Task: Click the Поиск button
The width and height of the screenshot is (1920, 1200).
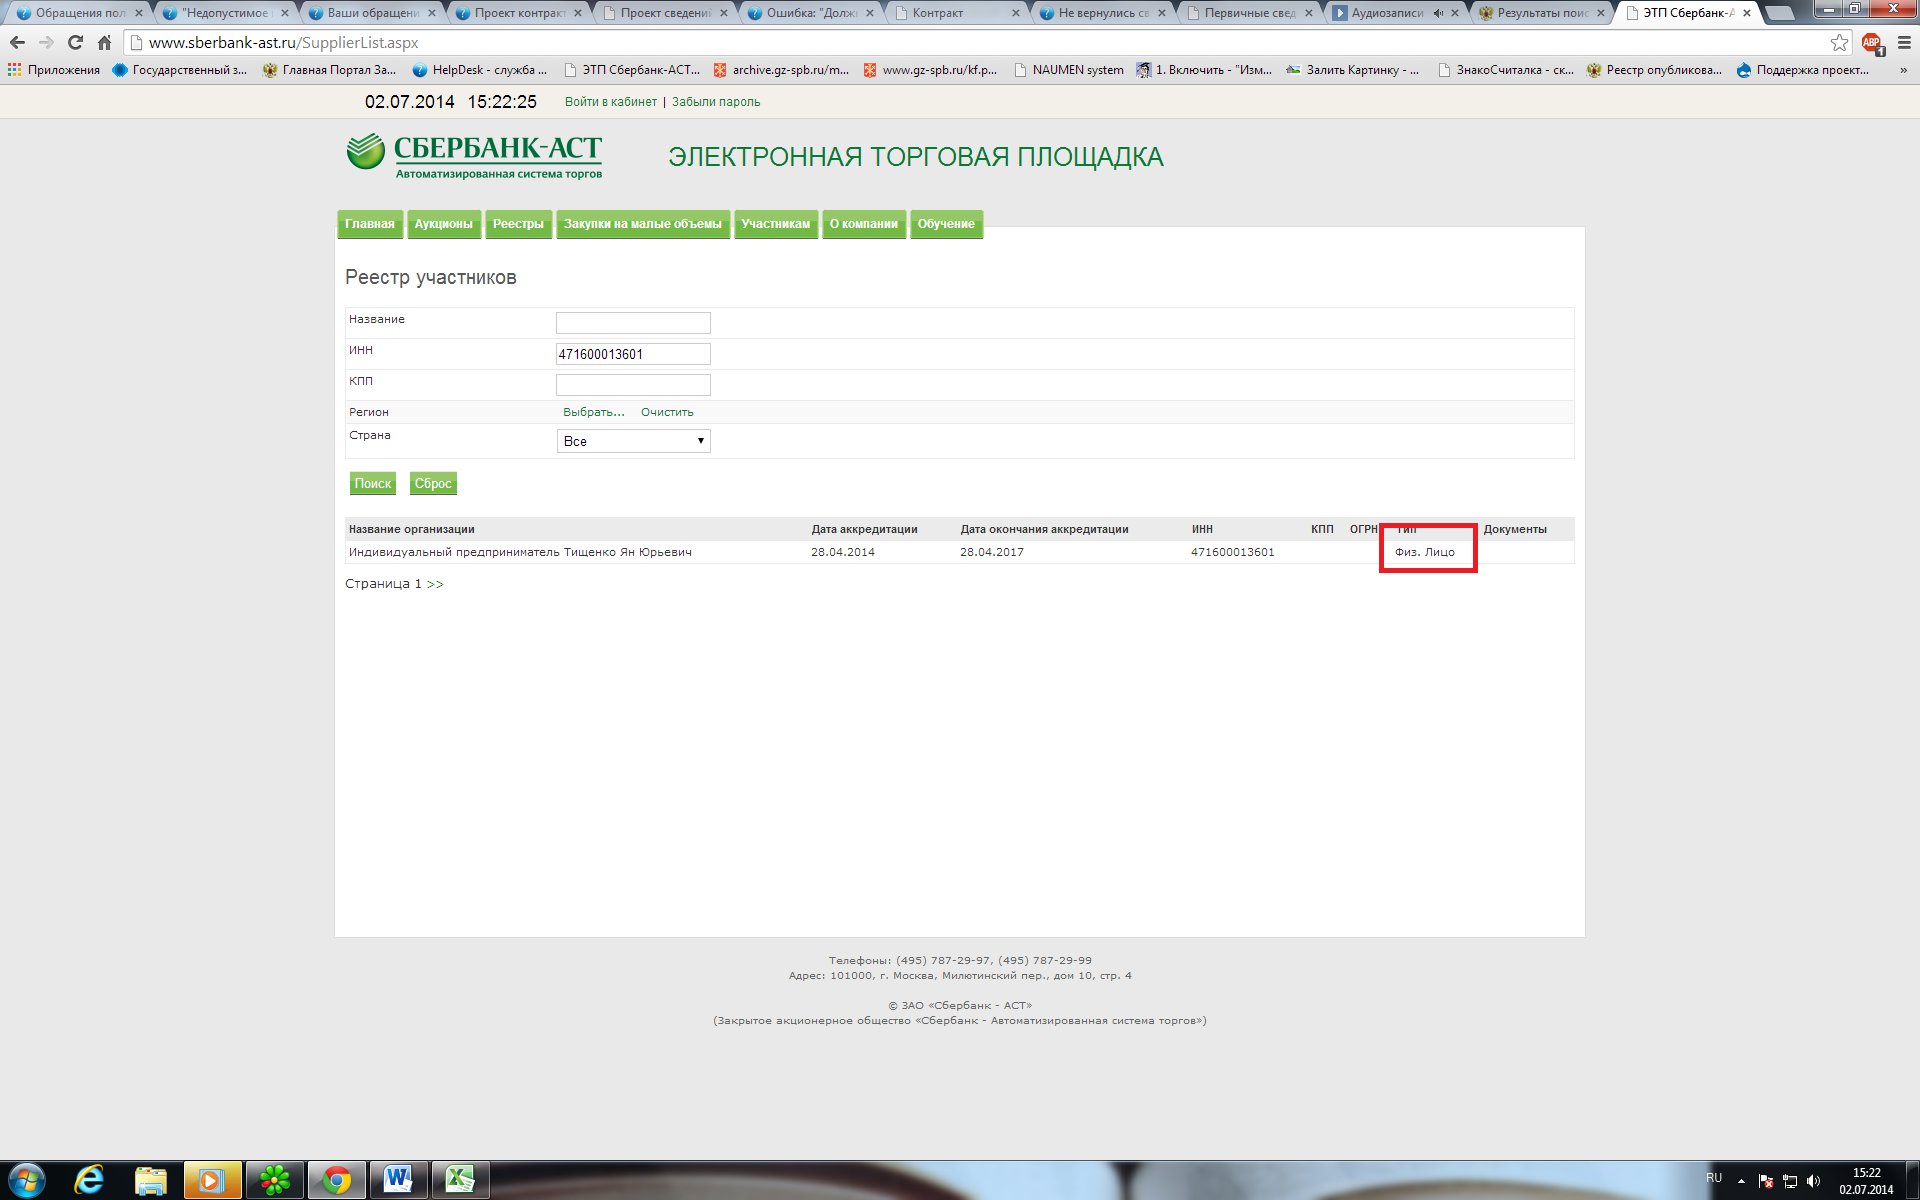Action: pyautogui.click(x=373, y=484)
